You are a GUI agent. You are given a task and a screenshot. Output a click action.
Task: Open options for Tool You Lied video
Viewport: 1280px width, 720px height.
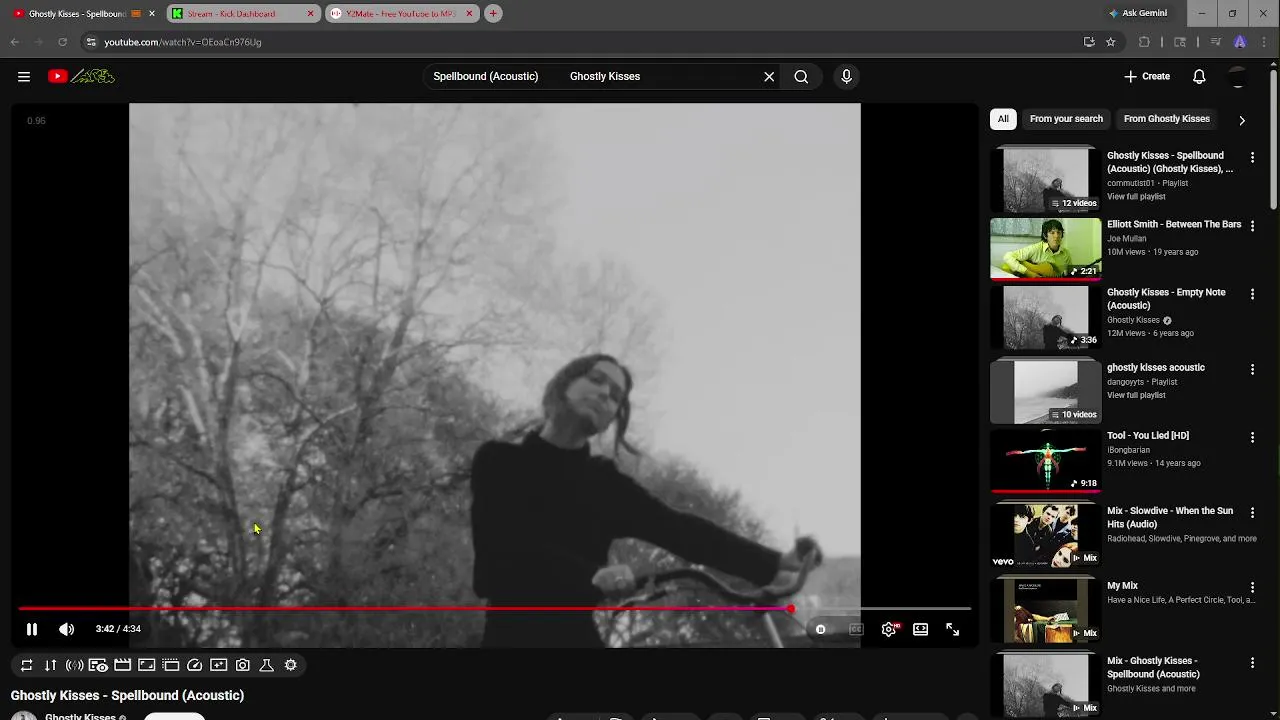[x=1252, y=437]
